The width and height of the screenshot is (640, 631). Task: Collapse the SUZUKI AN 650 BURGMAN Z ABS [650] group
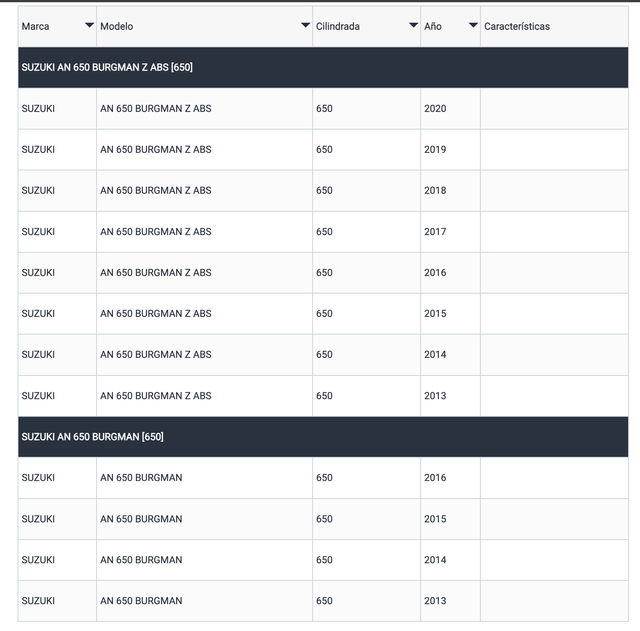pos(107,67)
